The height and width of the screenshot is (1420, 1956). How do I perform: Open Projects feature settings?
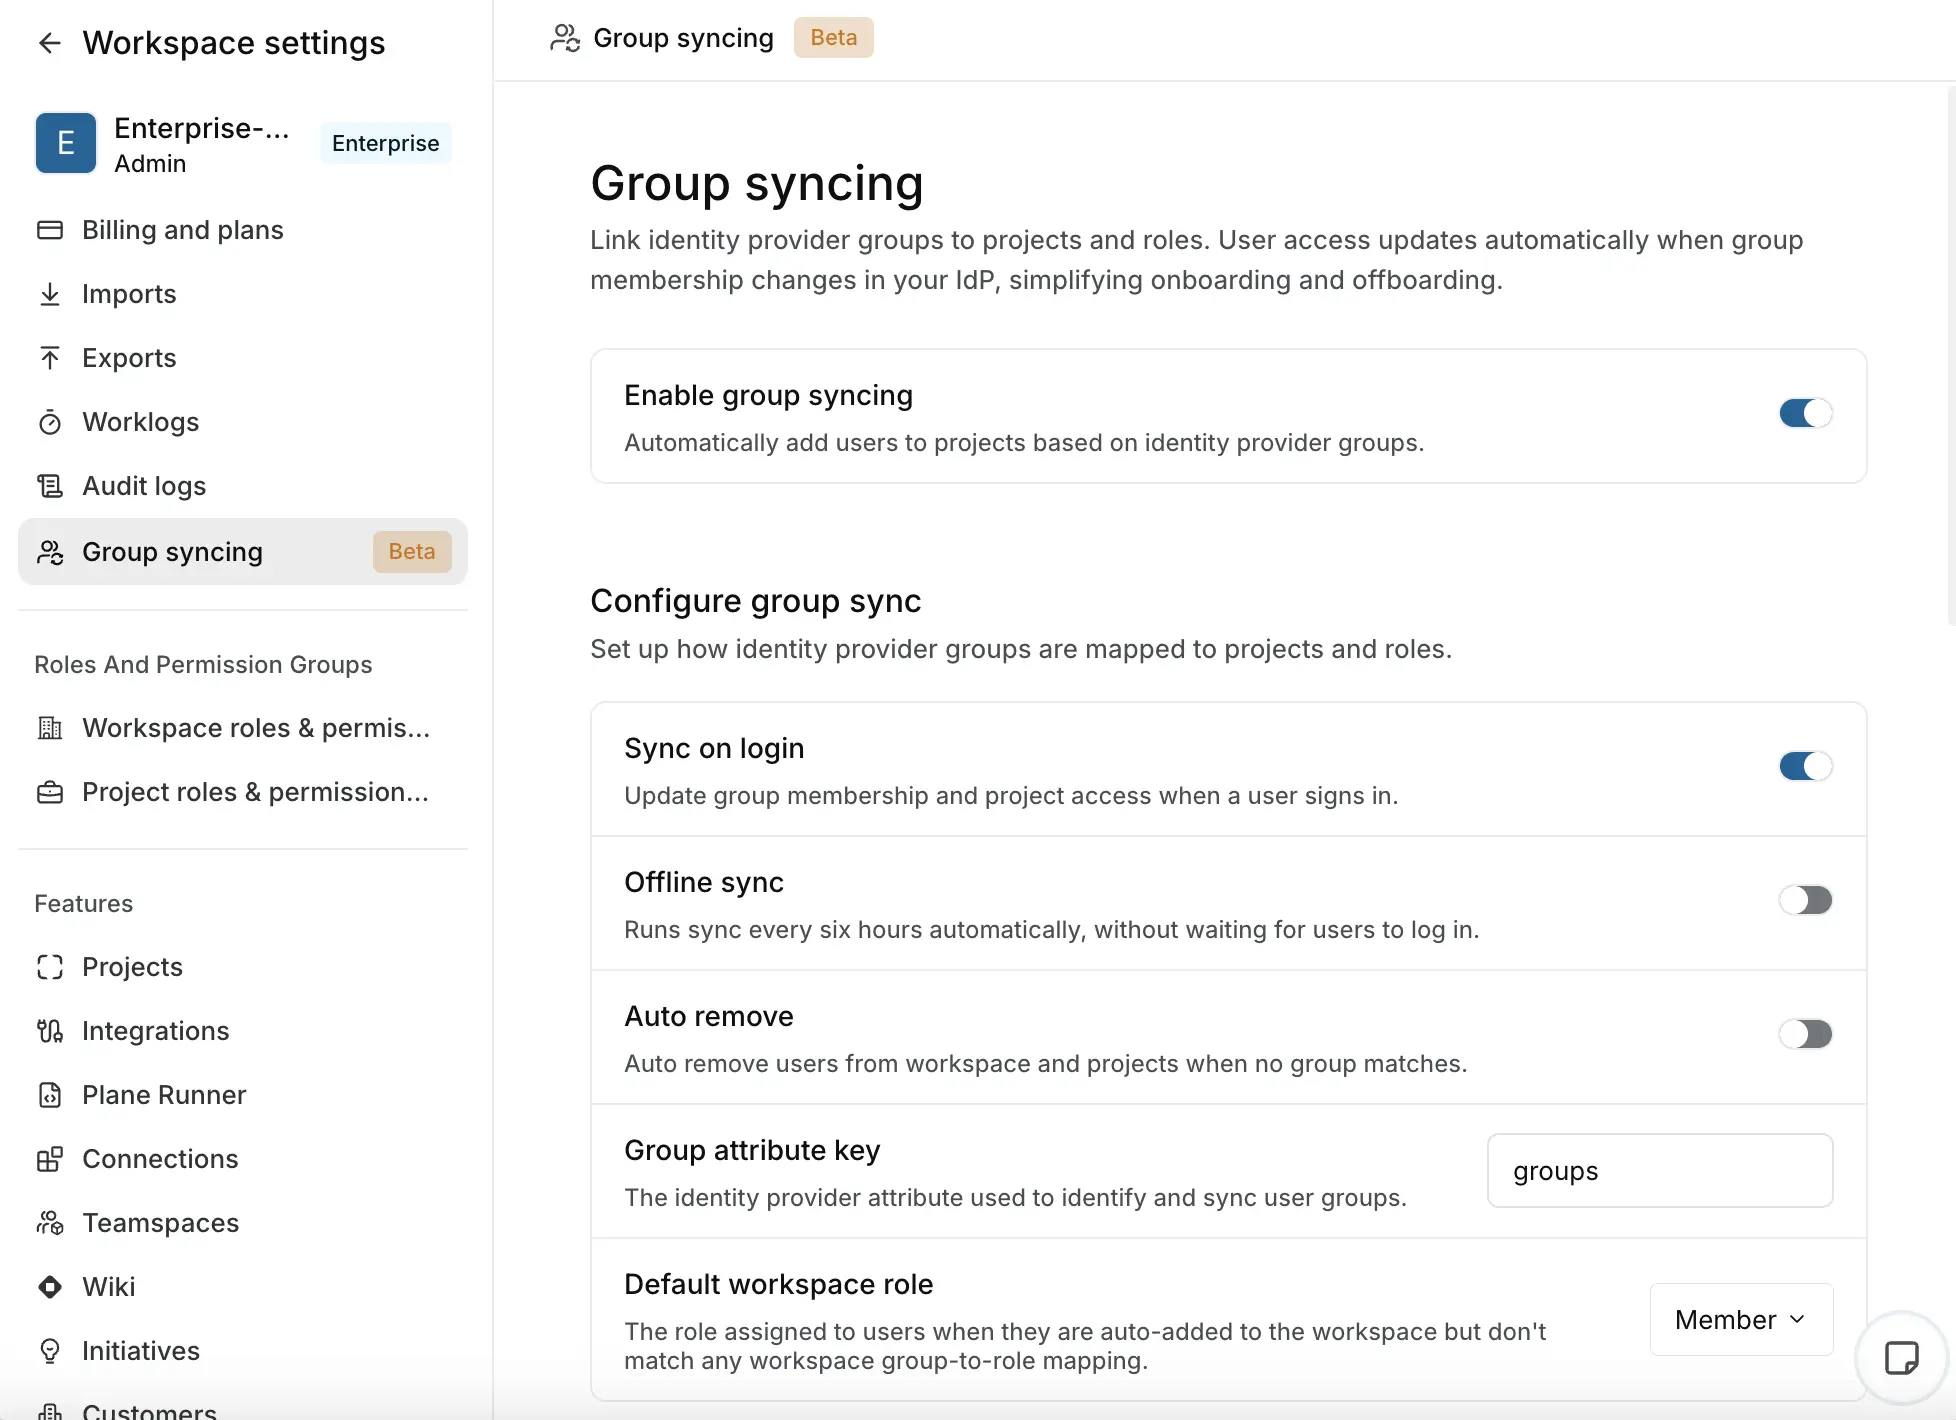click(x=243, y=967)
